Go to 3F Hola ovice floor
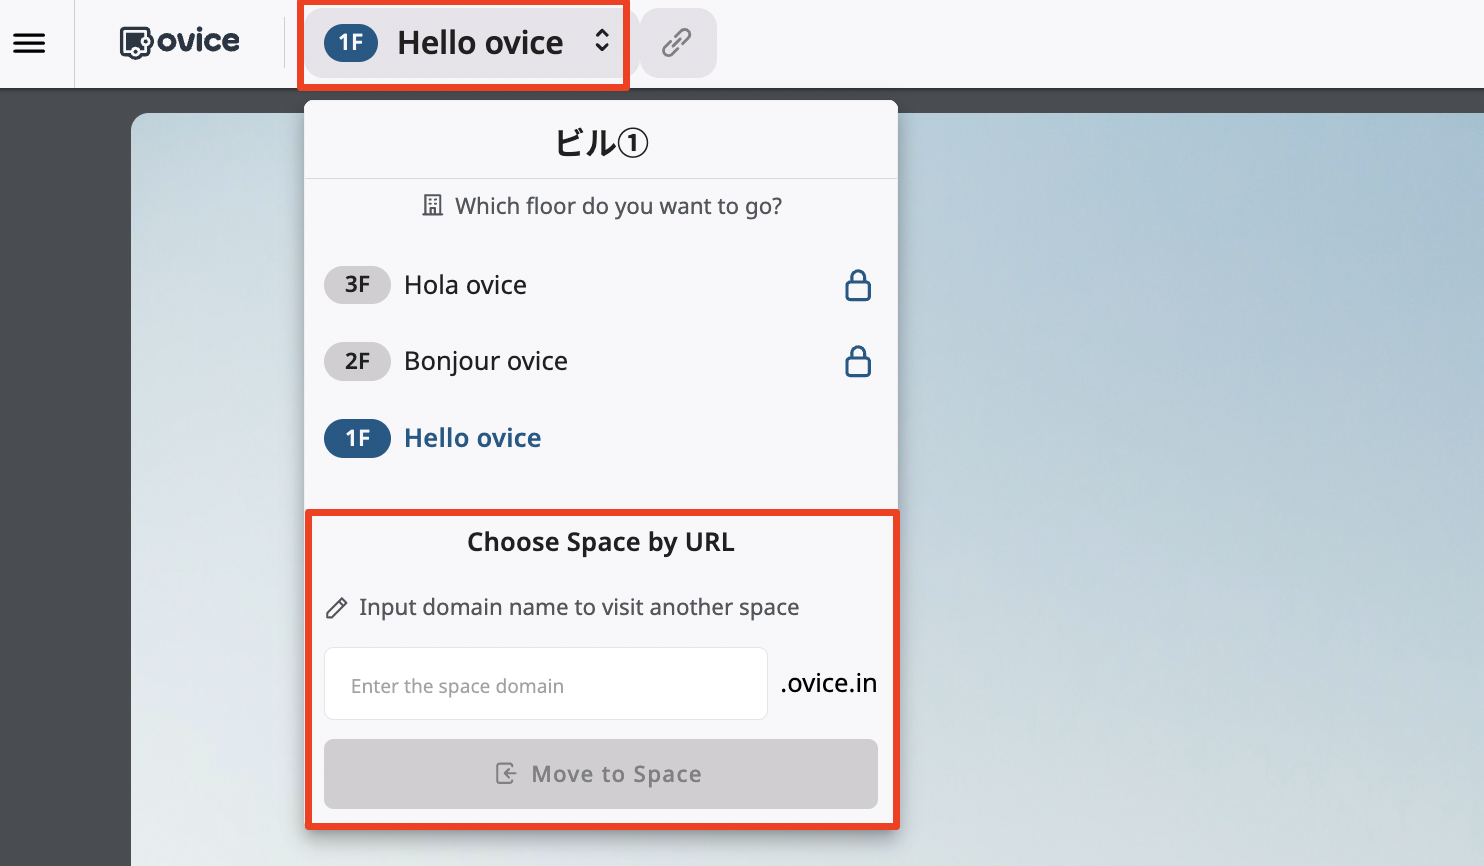Viewport: 1484px width, 866px height. tap(600, 285)
